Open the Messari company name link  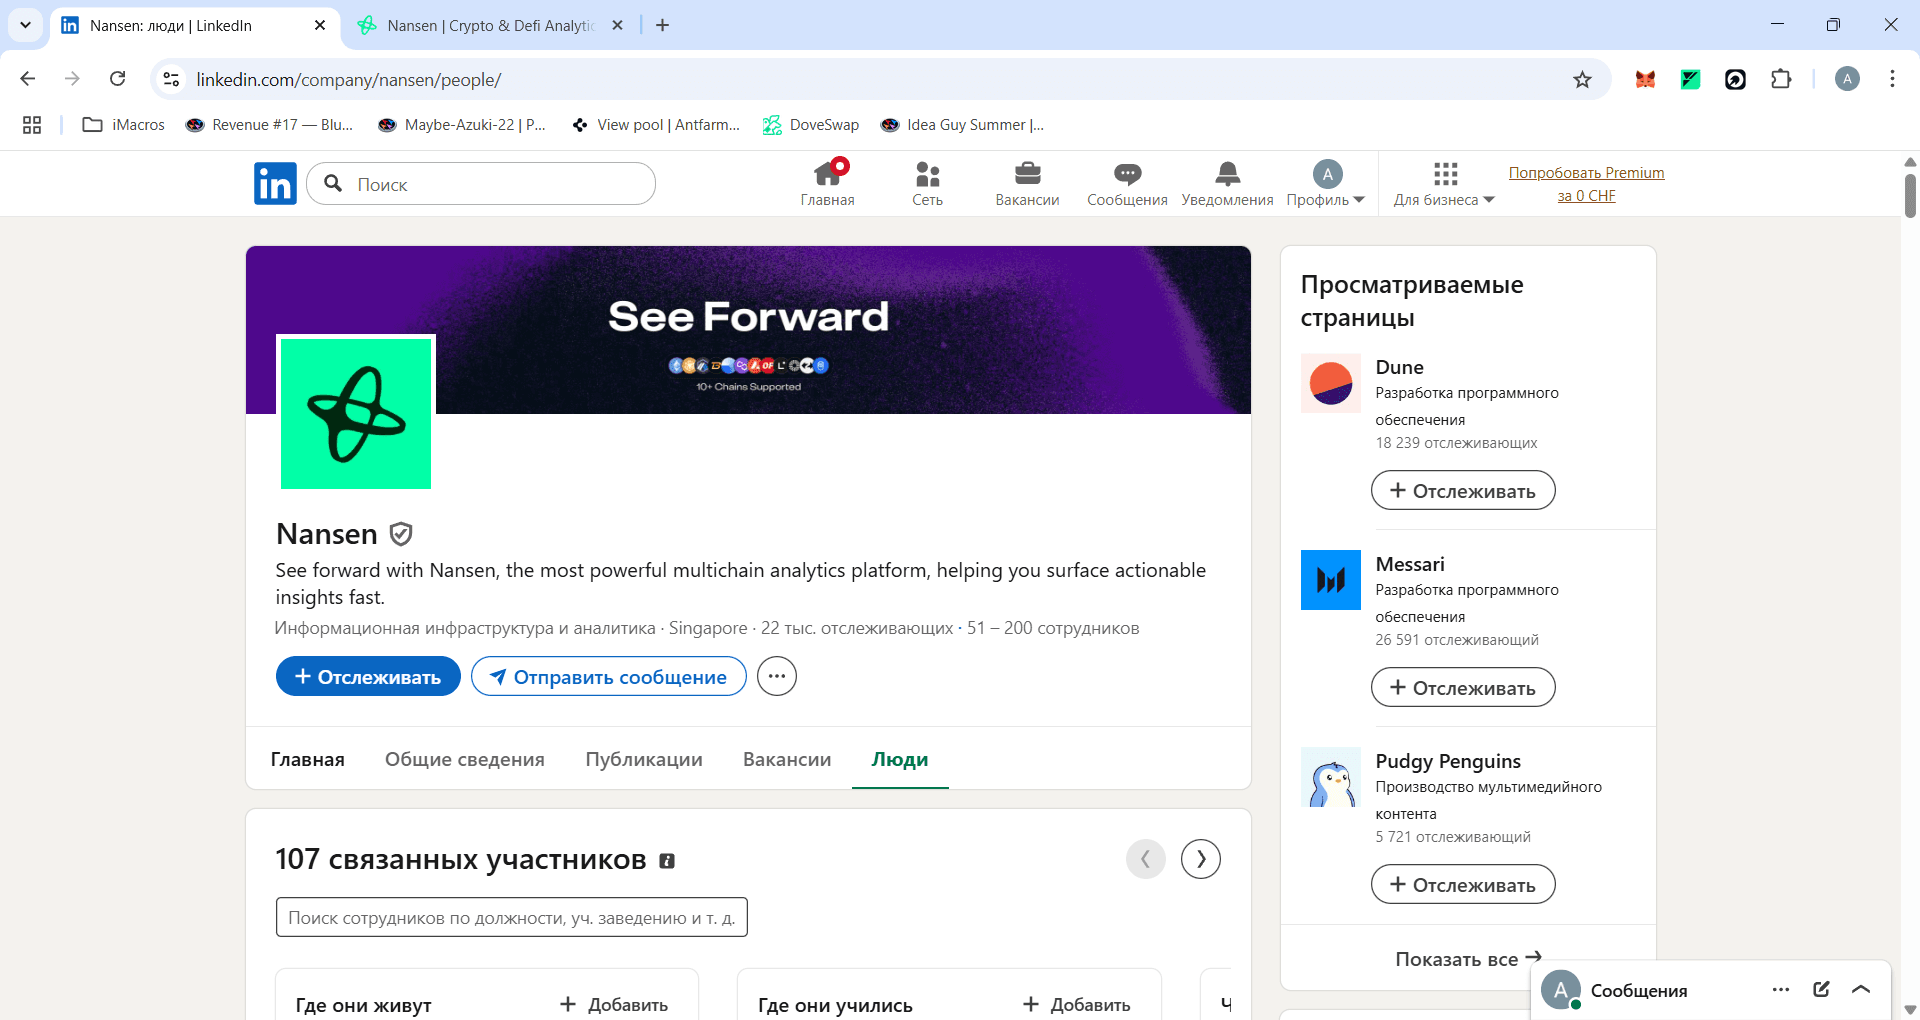[1410, 564]
